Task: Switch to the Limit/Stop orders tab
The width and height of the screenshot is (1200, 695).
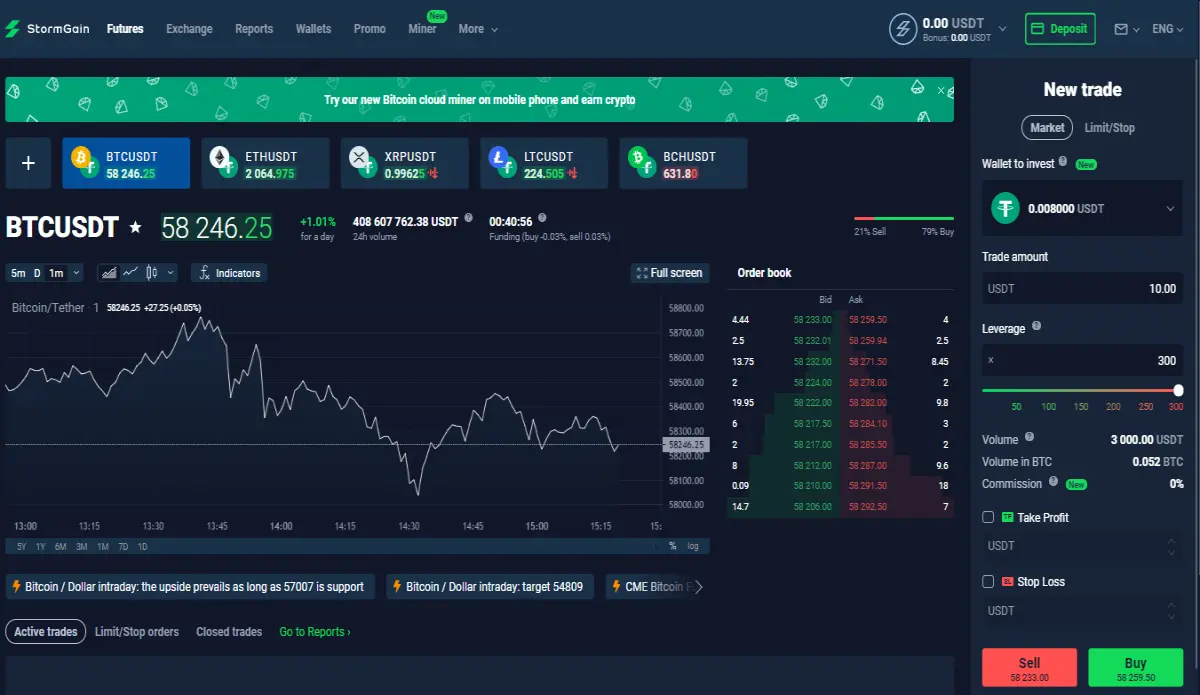Action: click(x=137, y=632)
